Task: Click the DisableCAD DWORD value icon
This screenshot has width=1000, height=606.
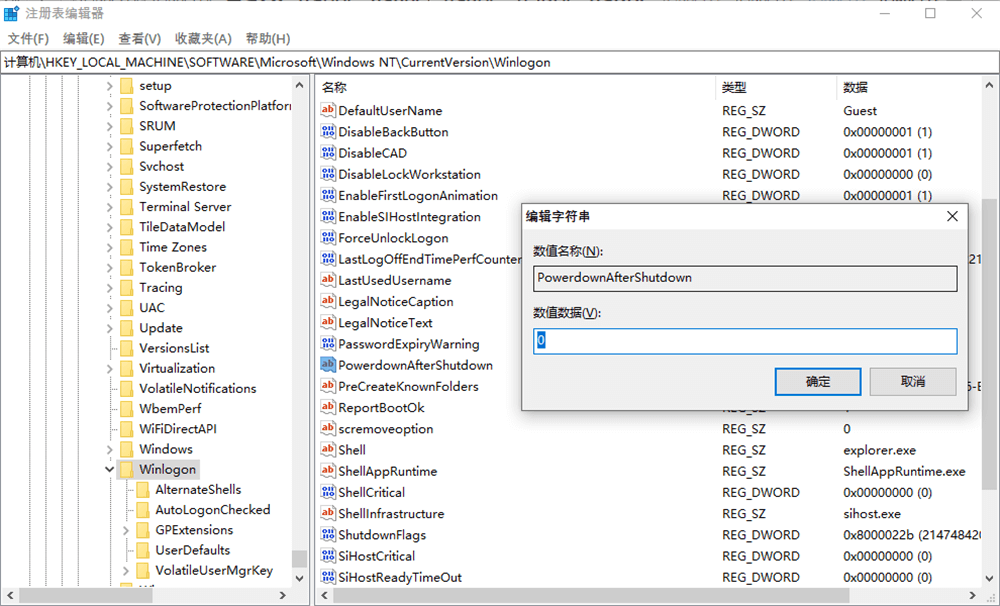Action: pyautogui.click(x=328, y=153)
